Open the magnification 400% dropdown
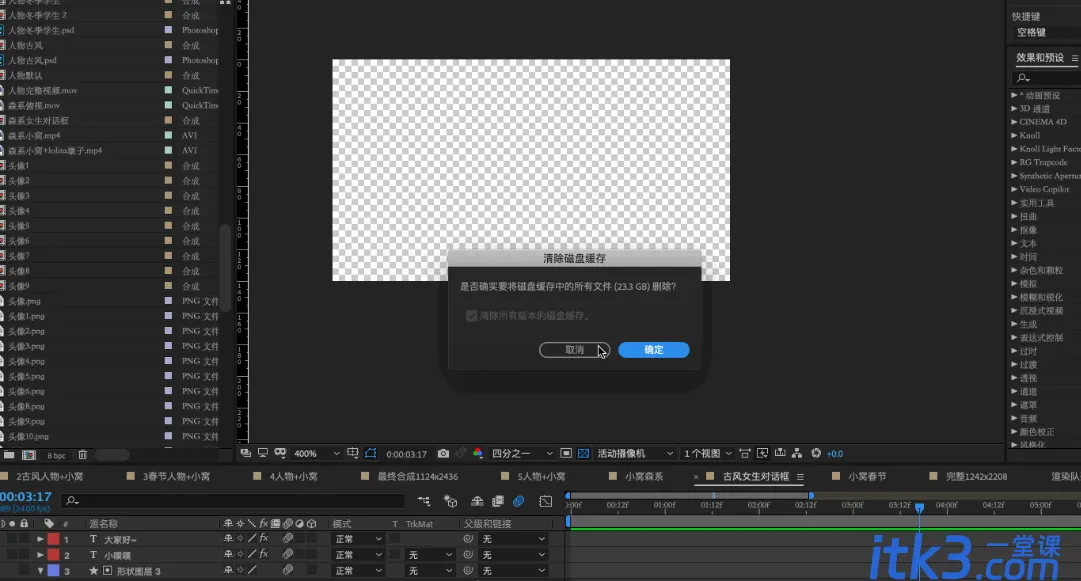1081x581 pixels. tap(316, 453)
